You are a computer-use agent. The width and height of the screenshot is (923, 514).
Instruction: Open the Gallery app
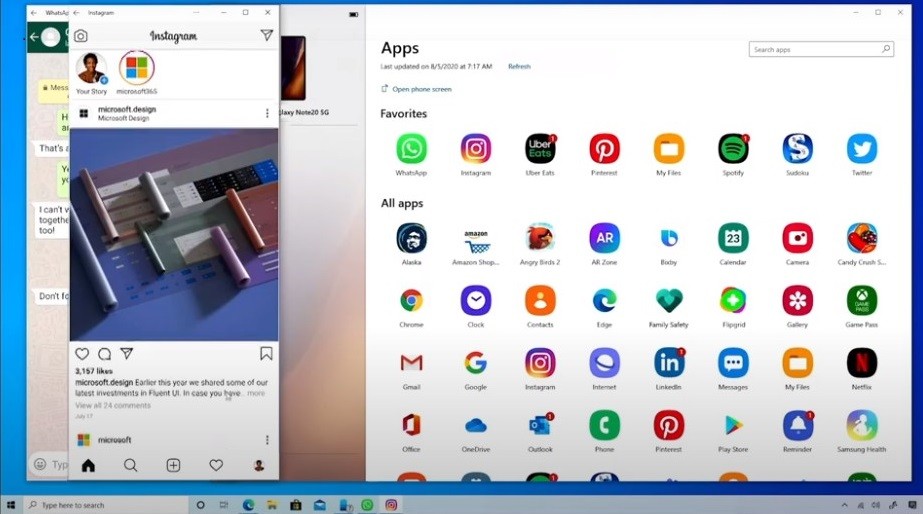pyautogui.click(x=798, y=301)
